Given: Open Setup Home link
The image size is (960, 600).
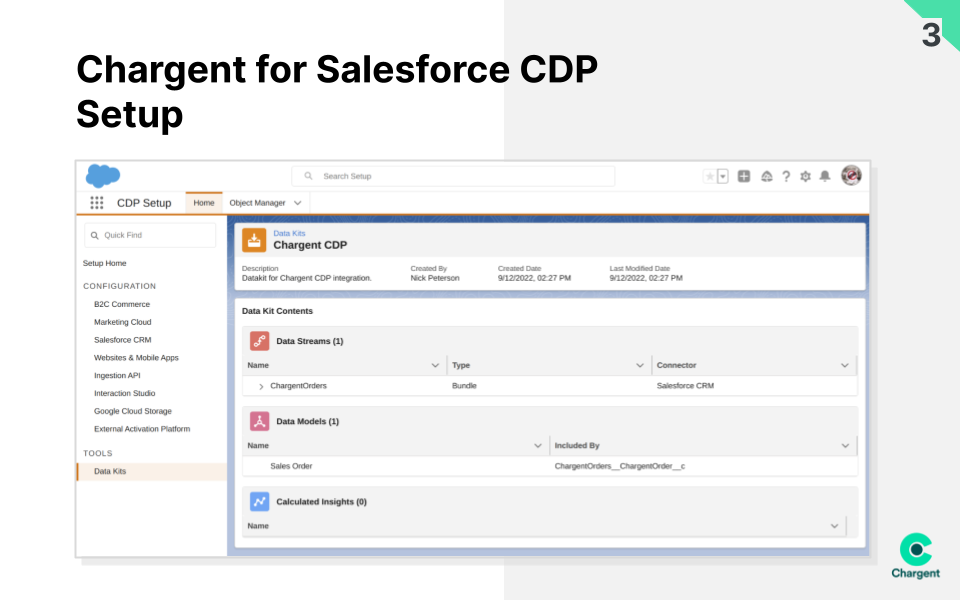Looking at the screenshot, I should [104, 263].
